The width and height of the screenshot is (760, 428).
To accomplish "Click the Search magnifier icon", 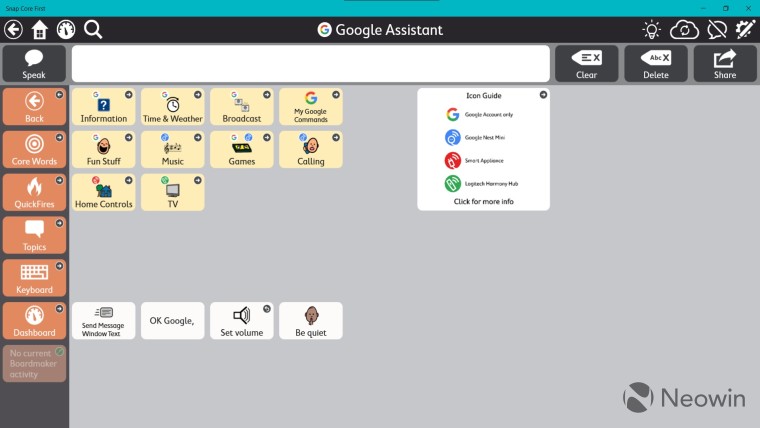I will pos(93,30).
